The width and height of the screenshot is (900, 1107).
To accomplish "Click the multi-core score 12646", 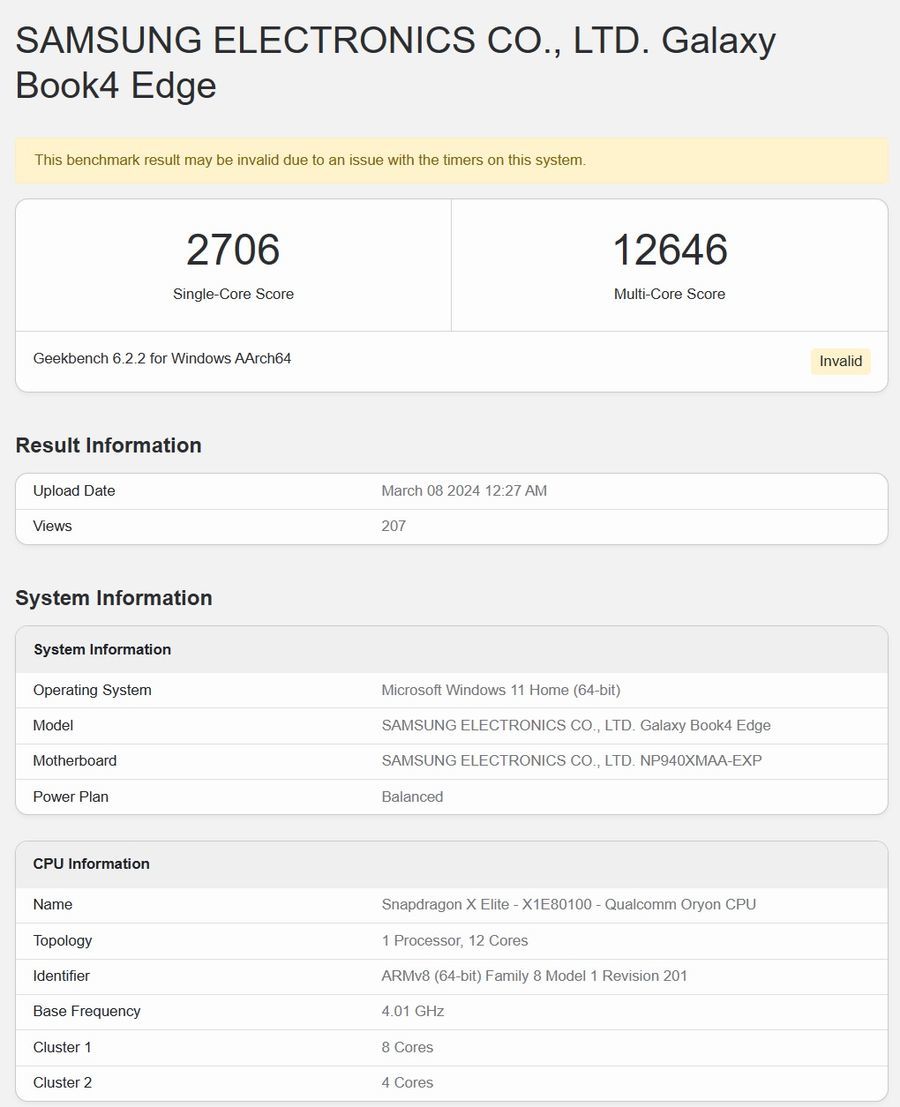I will click(x=669, y=250).
